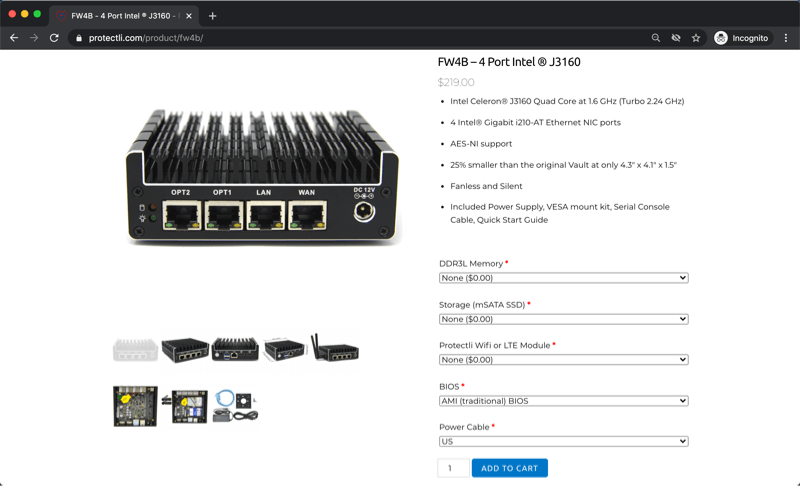The width and height of the screenshot is (800, 486).
Task: Select the open motherboard thumbnail
Action: [135, 406]
